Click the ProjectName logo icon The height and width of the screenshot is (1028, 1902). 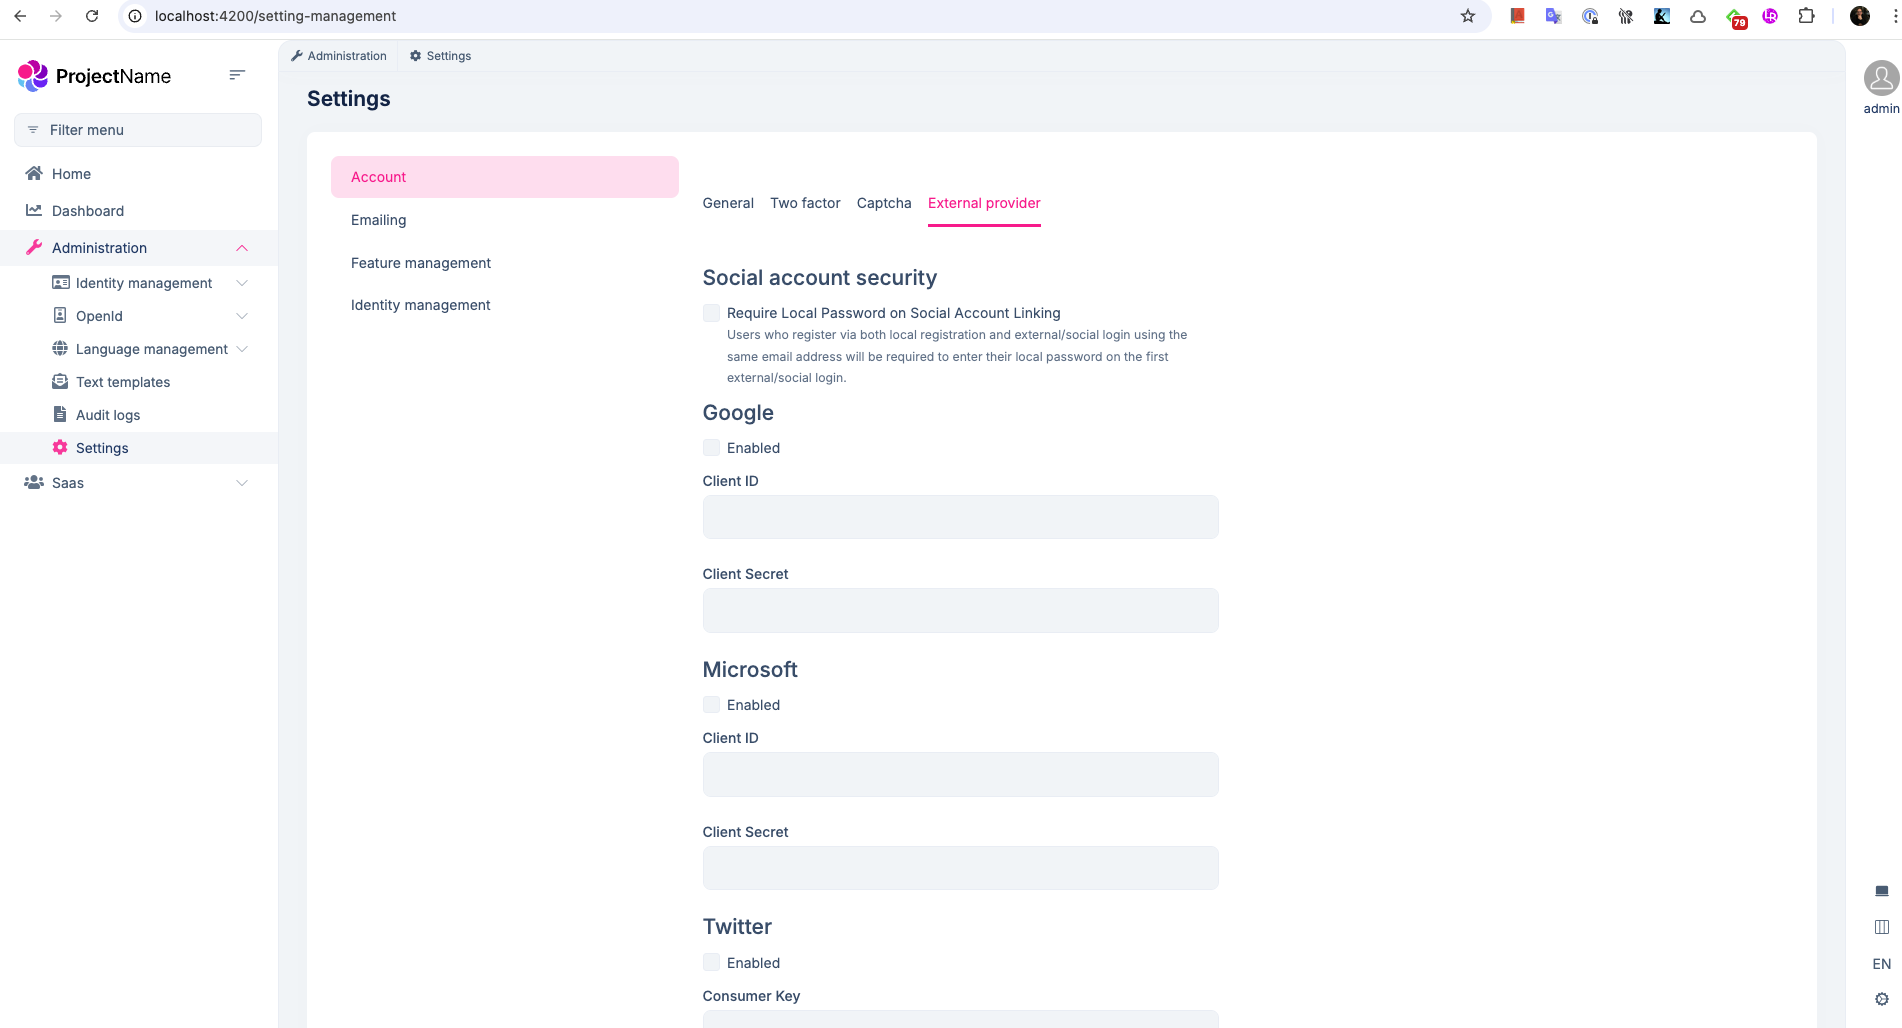(x=33, y=76)
